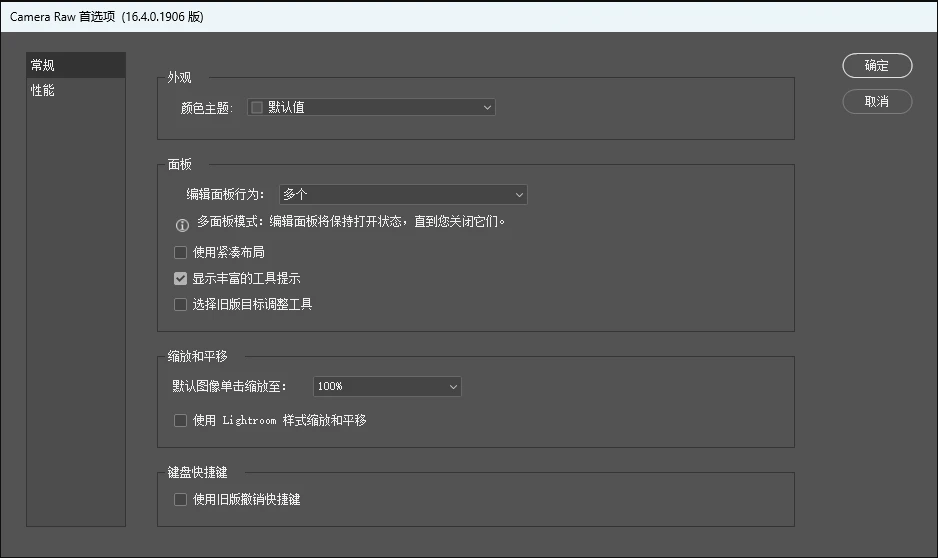Click the 颜色主题 label text
938x558 pixels.
206,108
